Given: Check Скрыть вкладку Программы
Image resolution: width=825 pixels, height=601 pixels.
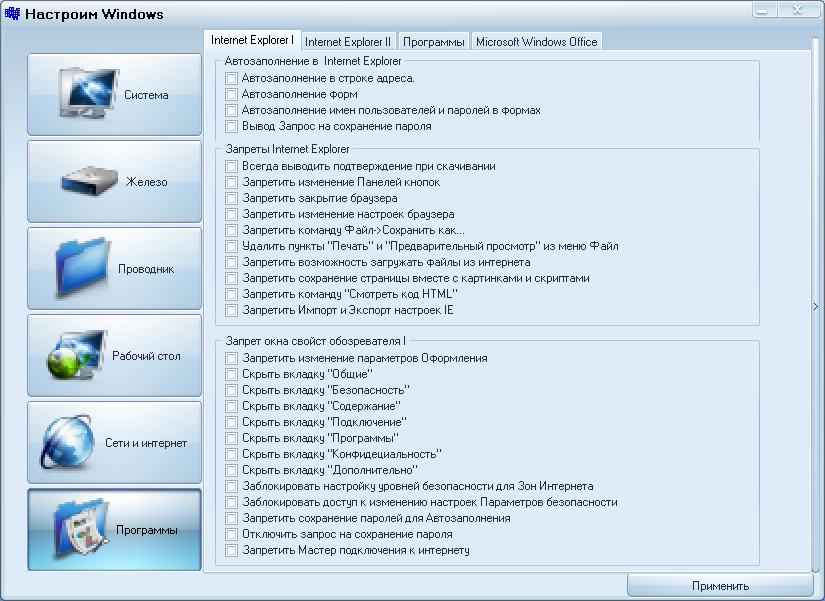Looking at the screenshot, I should (x=231, y=438).
